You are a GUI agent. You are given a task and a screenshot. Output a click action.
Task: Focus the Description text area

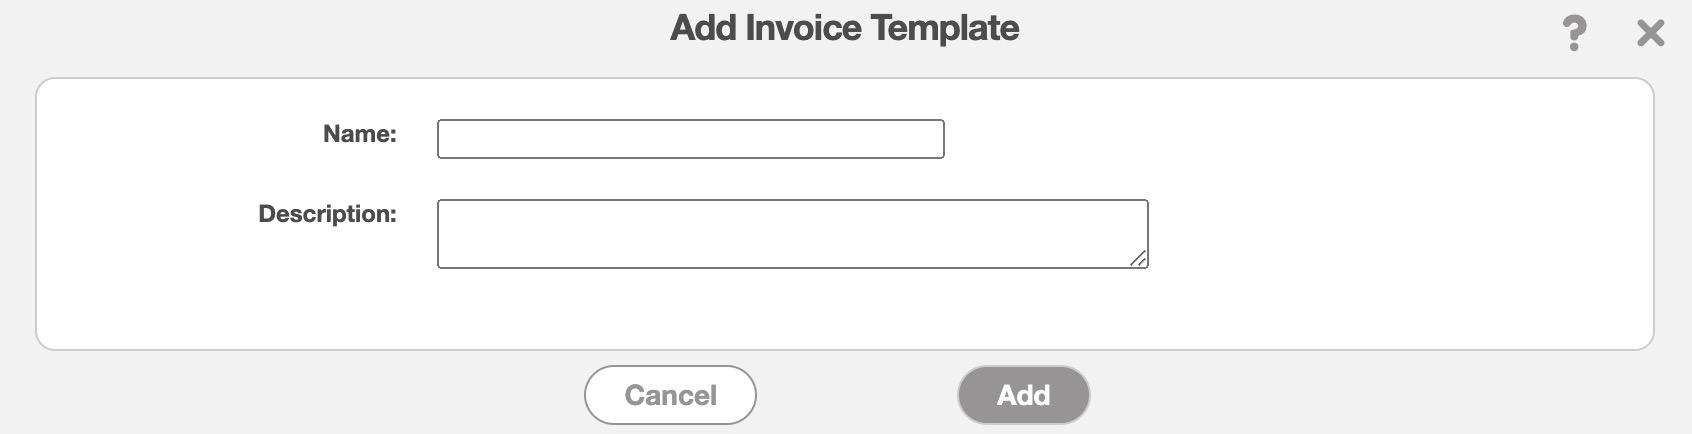pyautogui.click(x=792, y=234)
